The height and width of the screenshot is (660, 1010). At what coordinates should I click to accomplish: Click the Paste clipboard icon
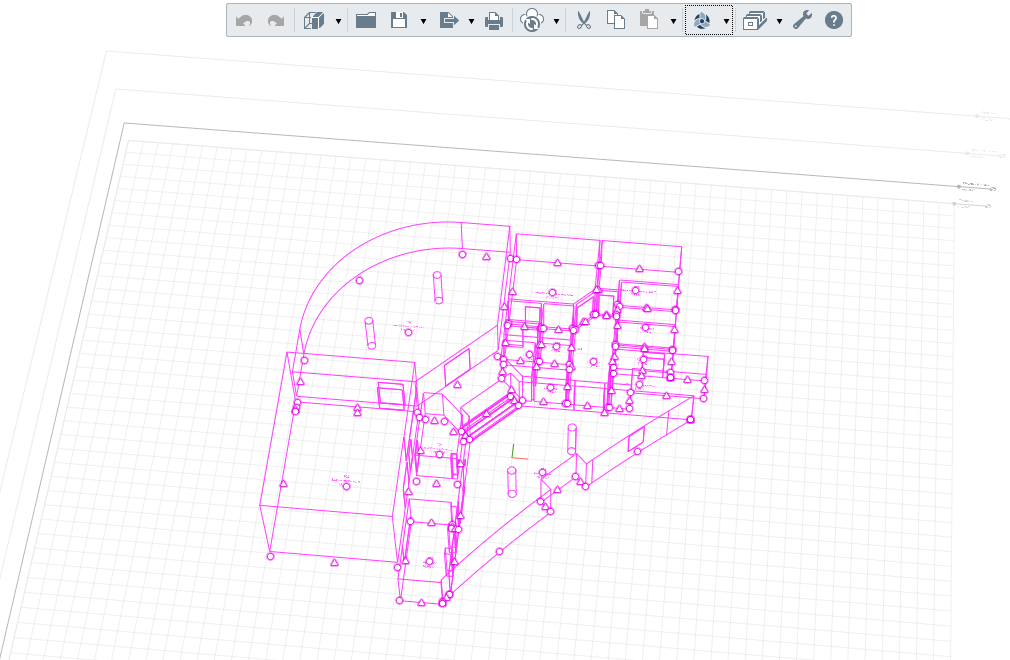(649, 21)
